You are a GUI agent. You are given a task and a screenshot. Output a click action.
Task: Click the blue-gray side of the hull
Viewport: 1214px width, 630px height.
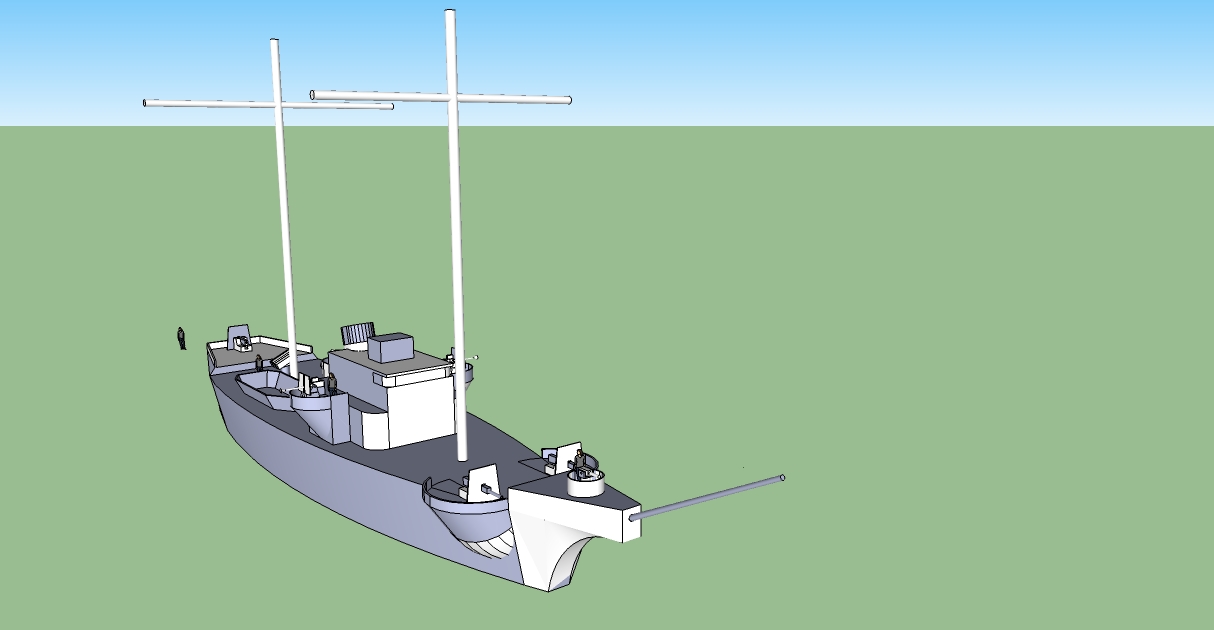coord(320,470)
